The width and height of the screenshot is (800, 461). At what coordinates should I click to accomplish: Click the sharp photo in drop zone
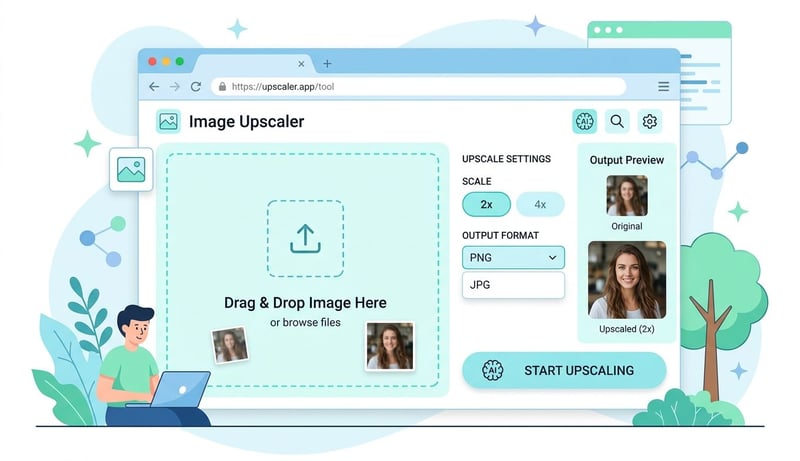(390, 346)
